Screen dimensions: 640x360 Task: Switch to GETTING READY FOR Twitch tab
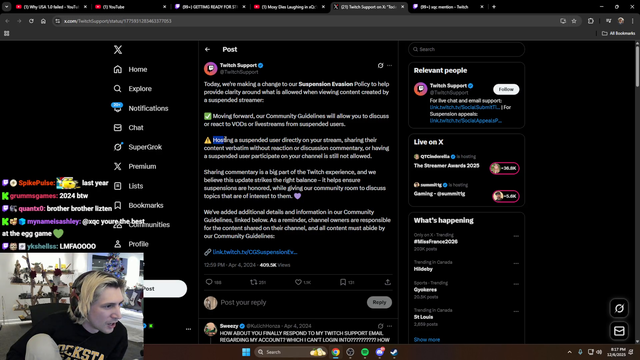pos(209,7)
